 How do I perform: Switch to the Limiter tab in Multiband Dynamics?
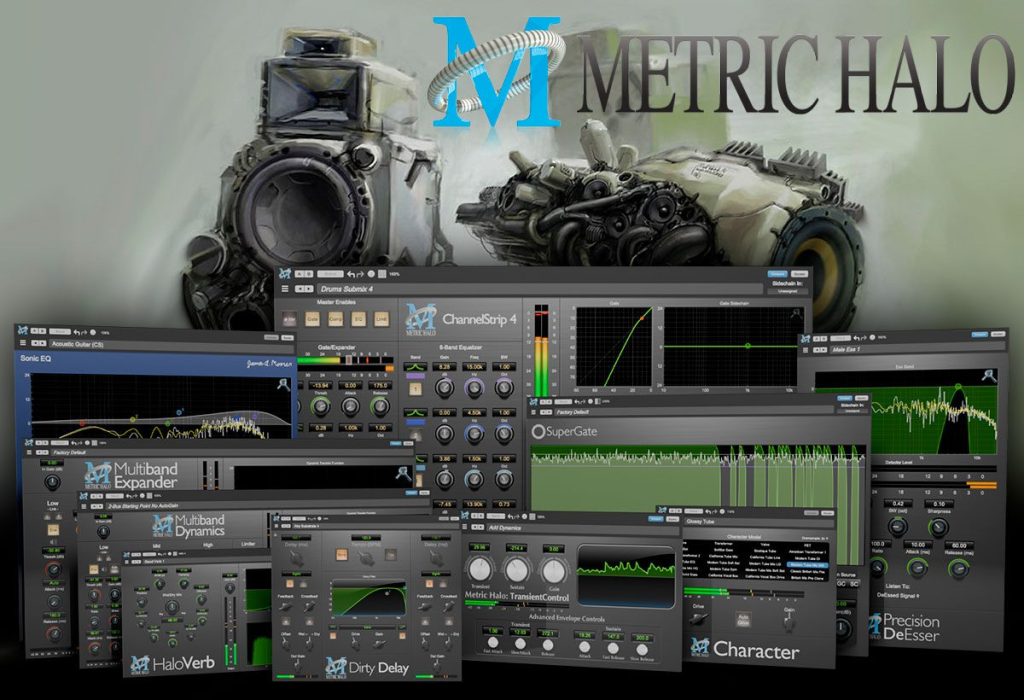248,543
